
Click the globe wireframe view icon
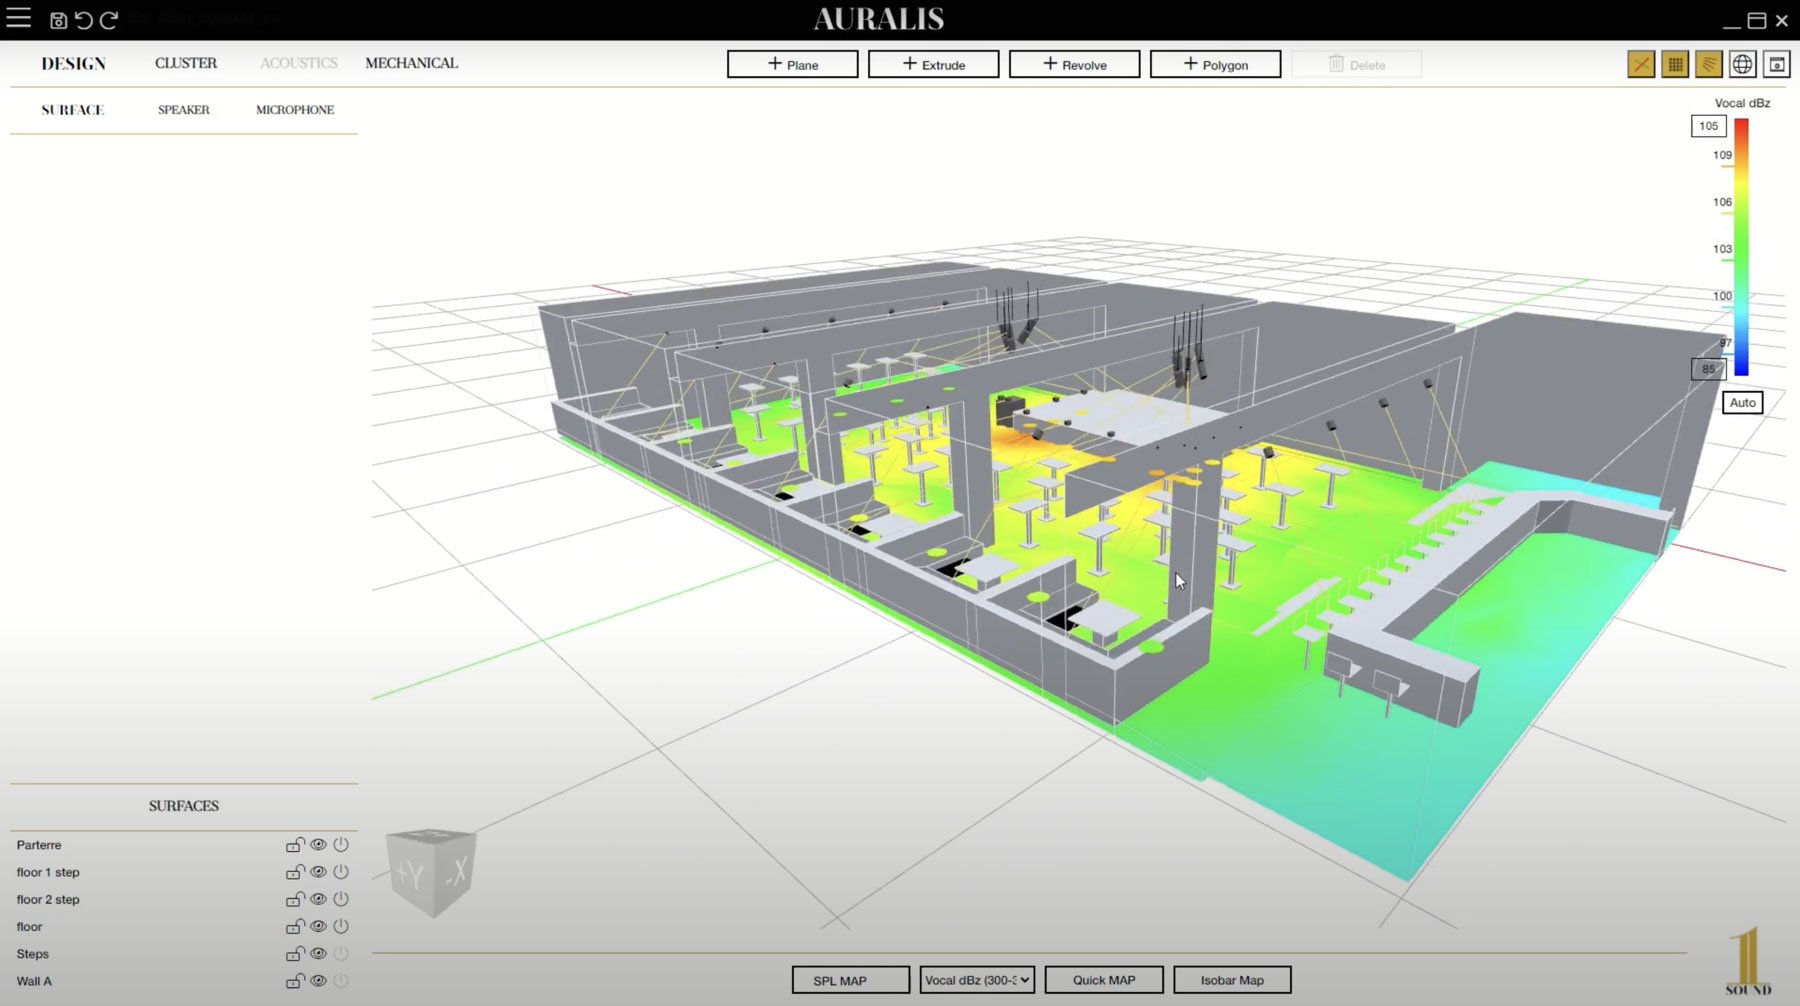tap(1743, 64)
